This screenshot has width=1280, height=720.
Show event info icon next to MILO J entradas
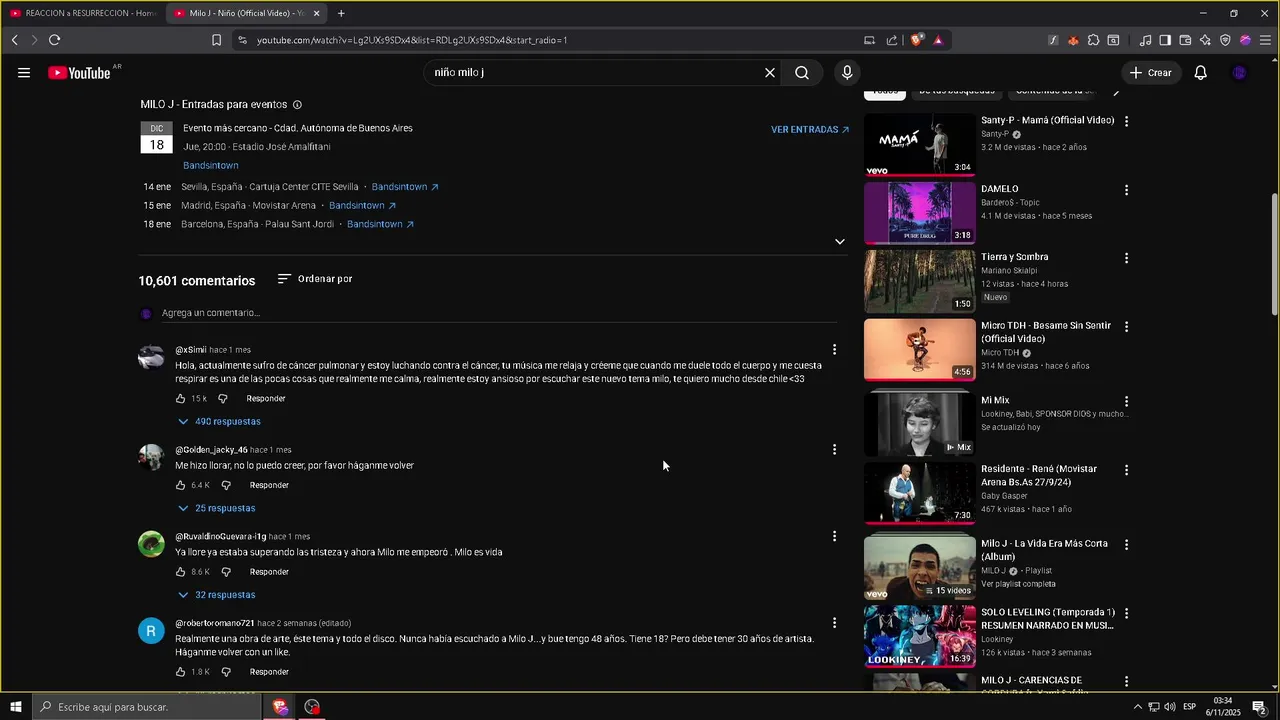297,105
